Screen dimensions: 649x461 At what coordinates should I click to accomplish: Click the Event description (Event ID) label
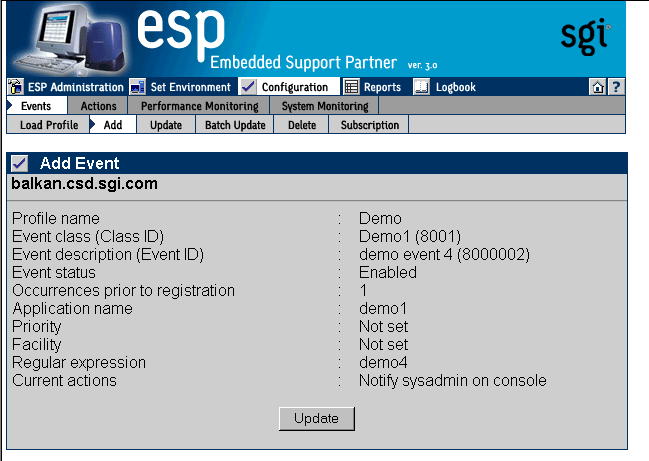click(108, 255)
